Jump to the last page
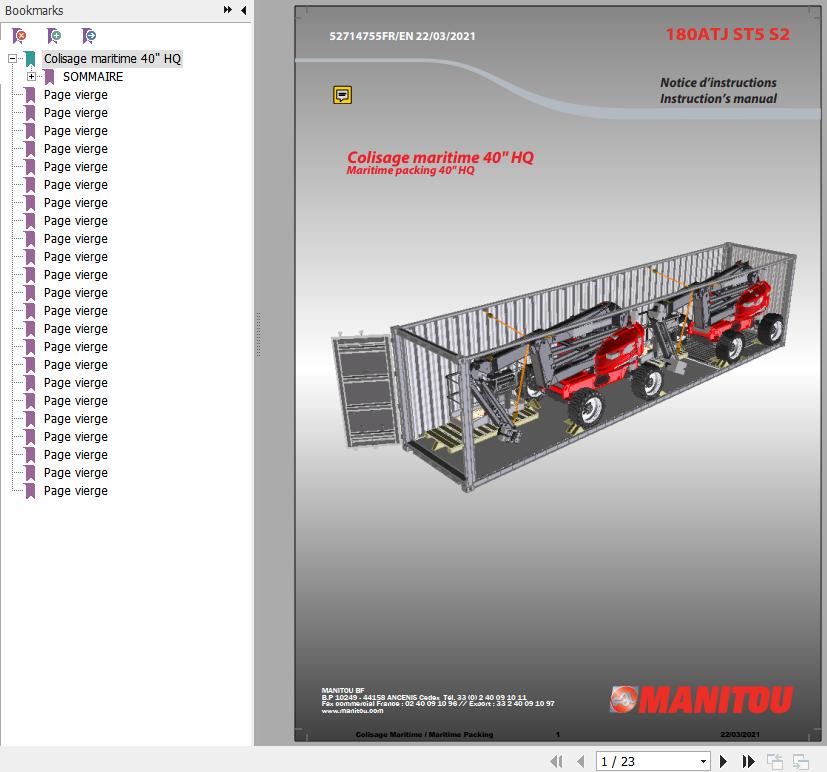 point(748,761)
